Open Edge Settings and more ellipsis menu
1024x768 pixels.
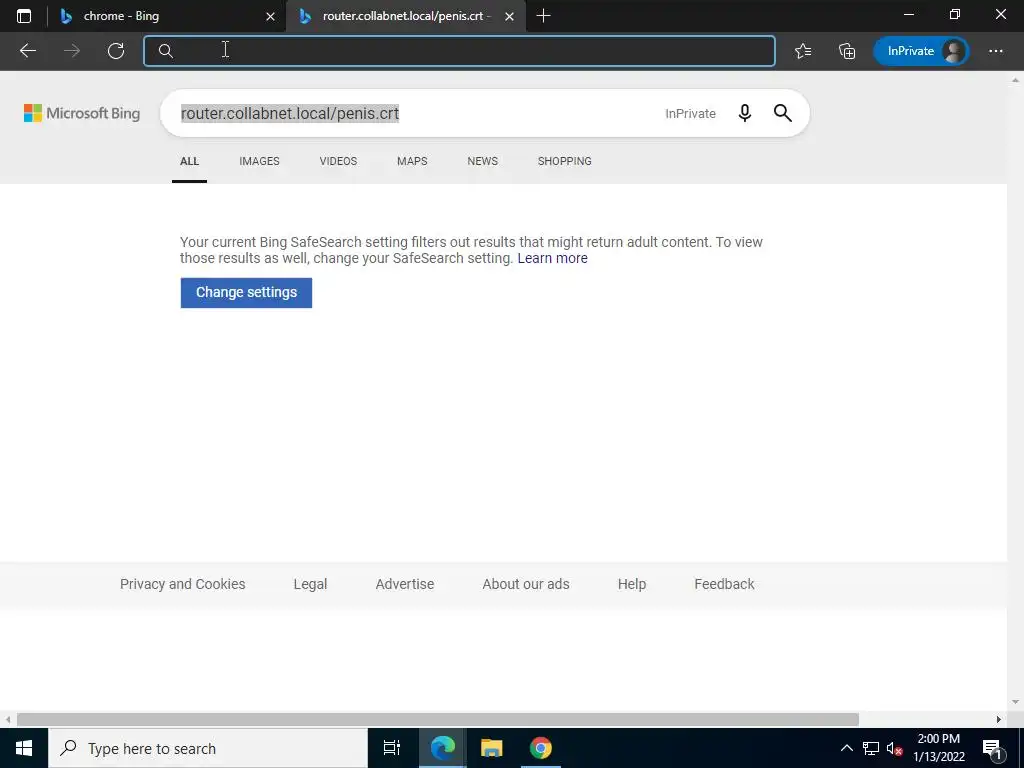995,51
